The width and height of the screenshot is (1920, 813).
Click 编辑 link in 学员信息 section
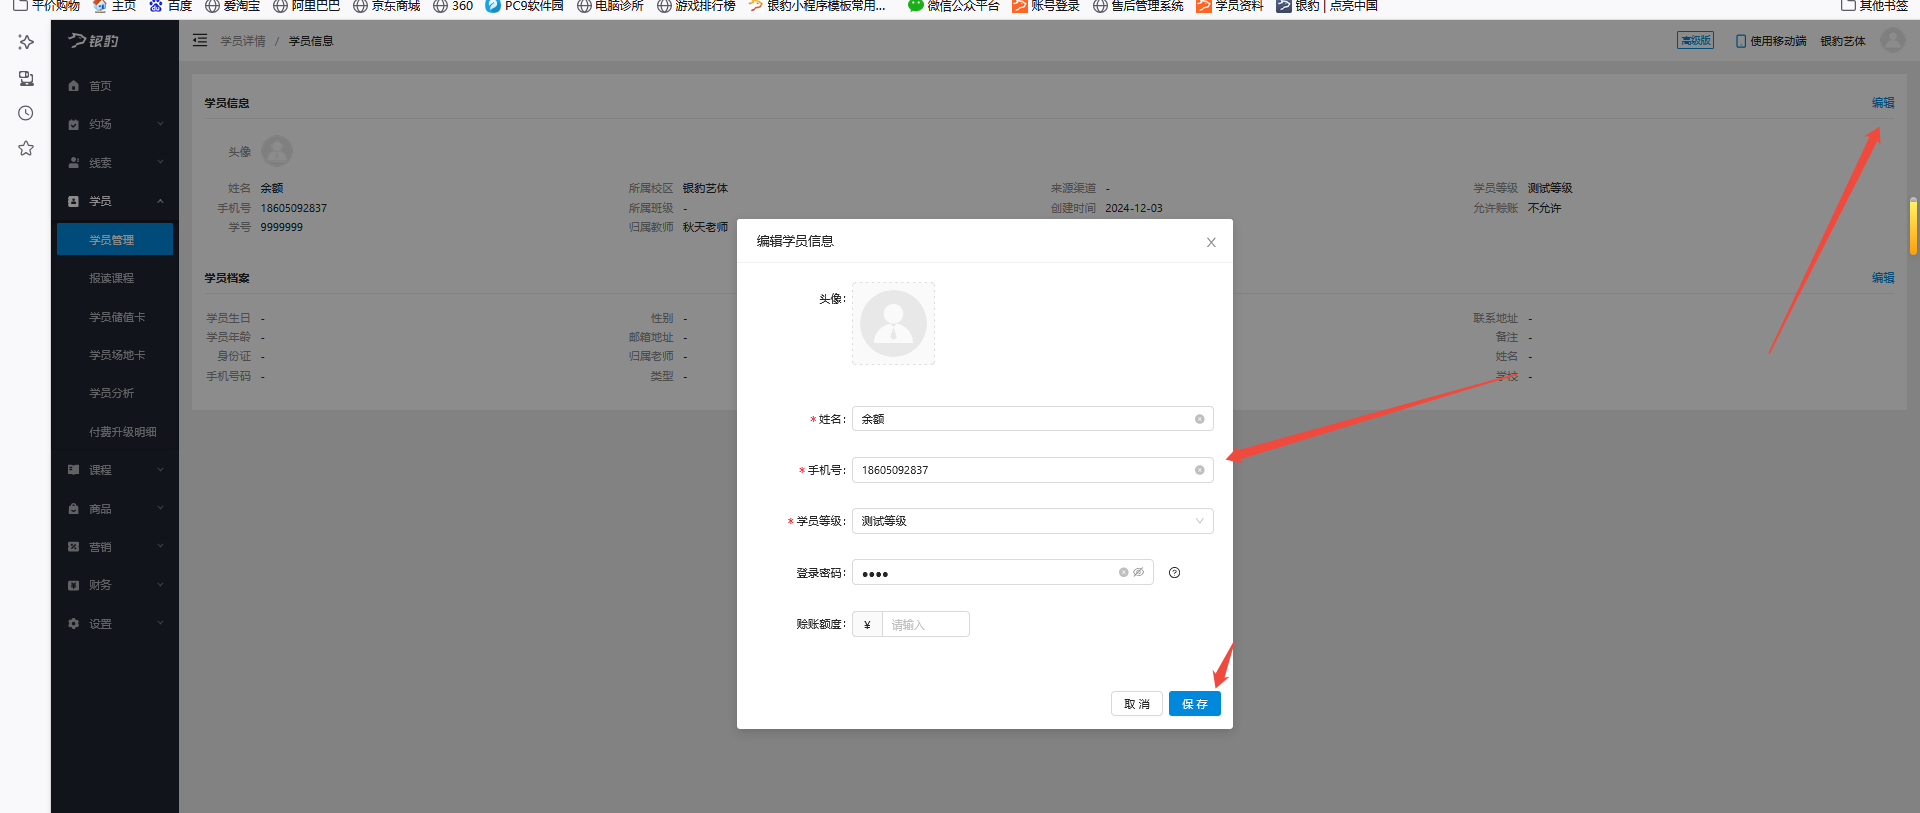[x=1883, y=103]
